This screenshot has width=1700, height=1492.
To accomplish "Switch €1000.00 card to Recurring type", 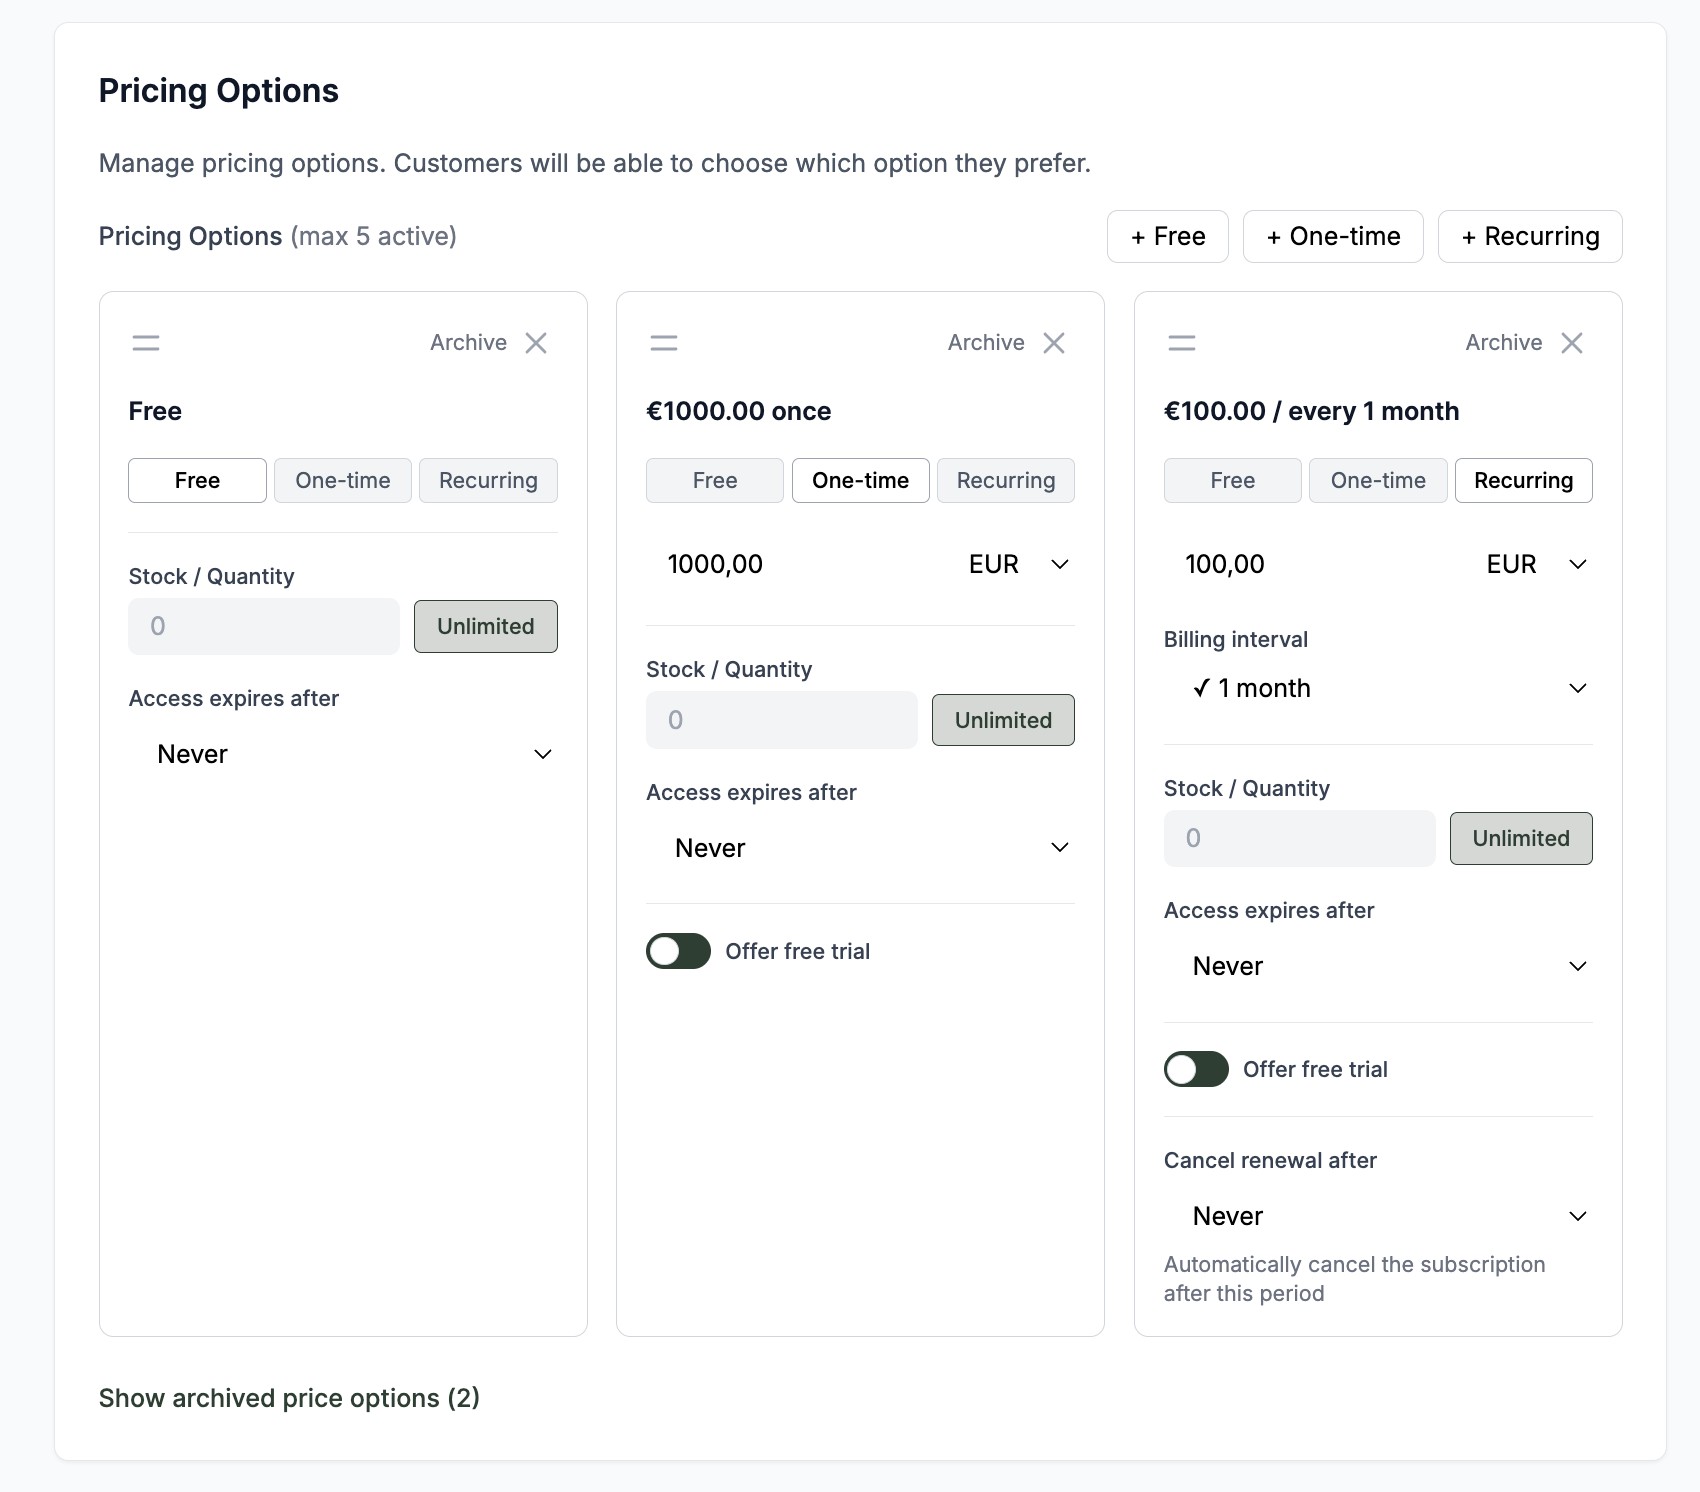I will point(1005,481).
